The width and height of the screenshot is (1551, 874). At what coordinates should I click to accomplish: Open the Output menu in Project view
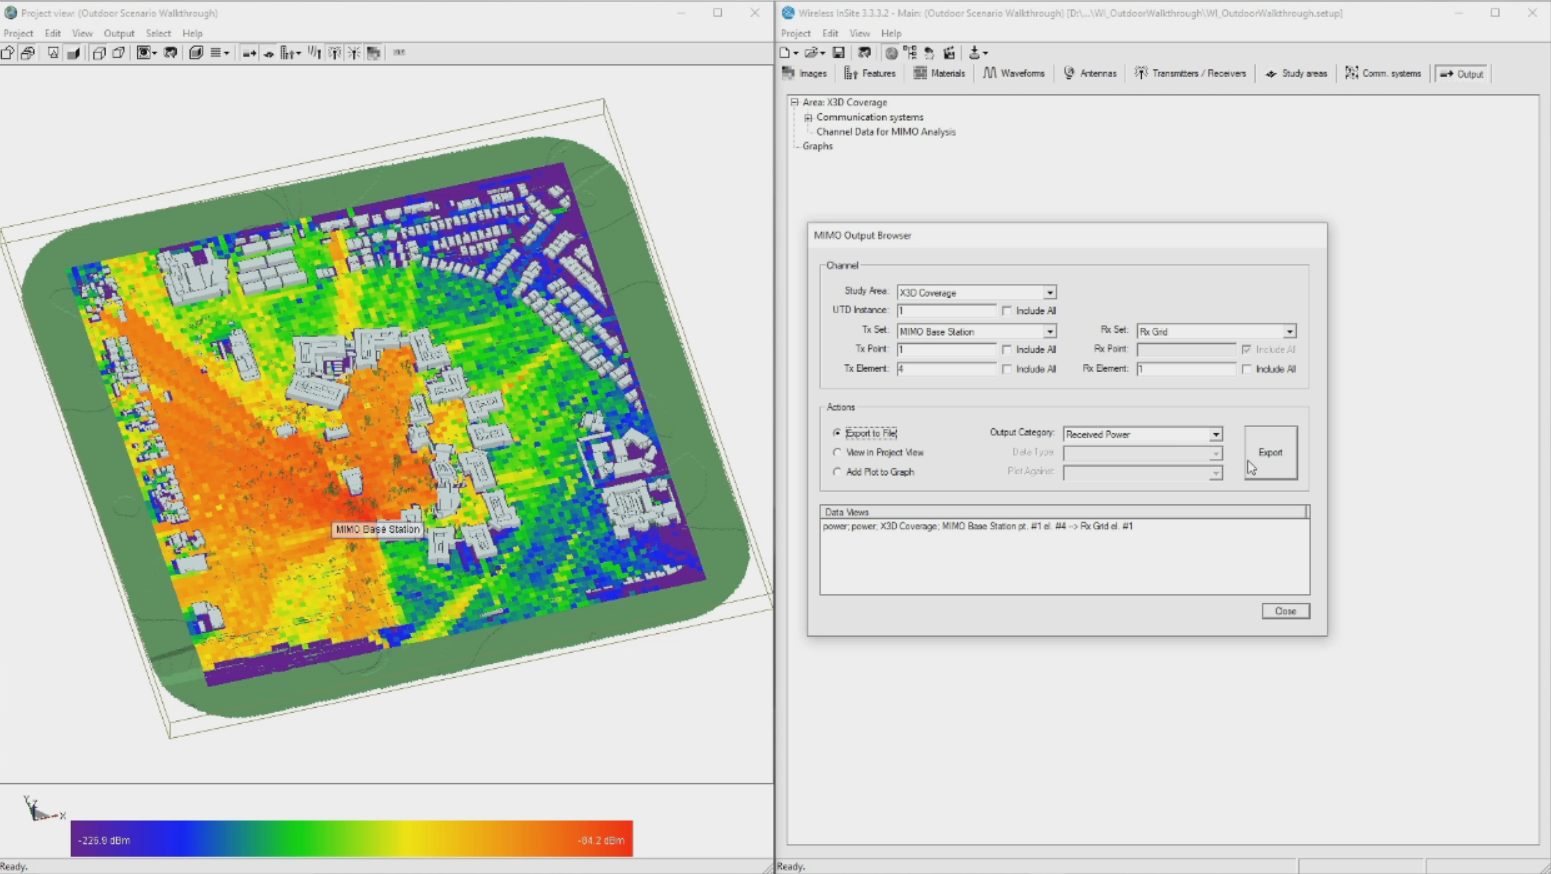tap(119, 33)
